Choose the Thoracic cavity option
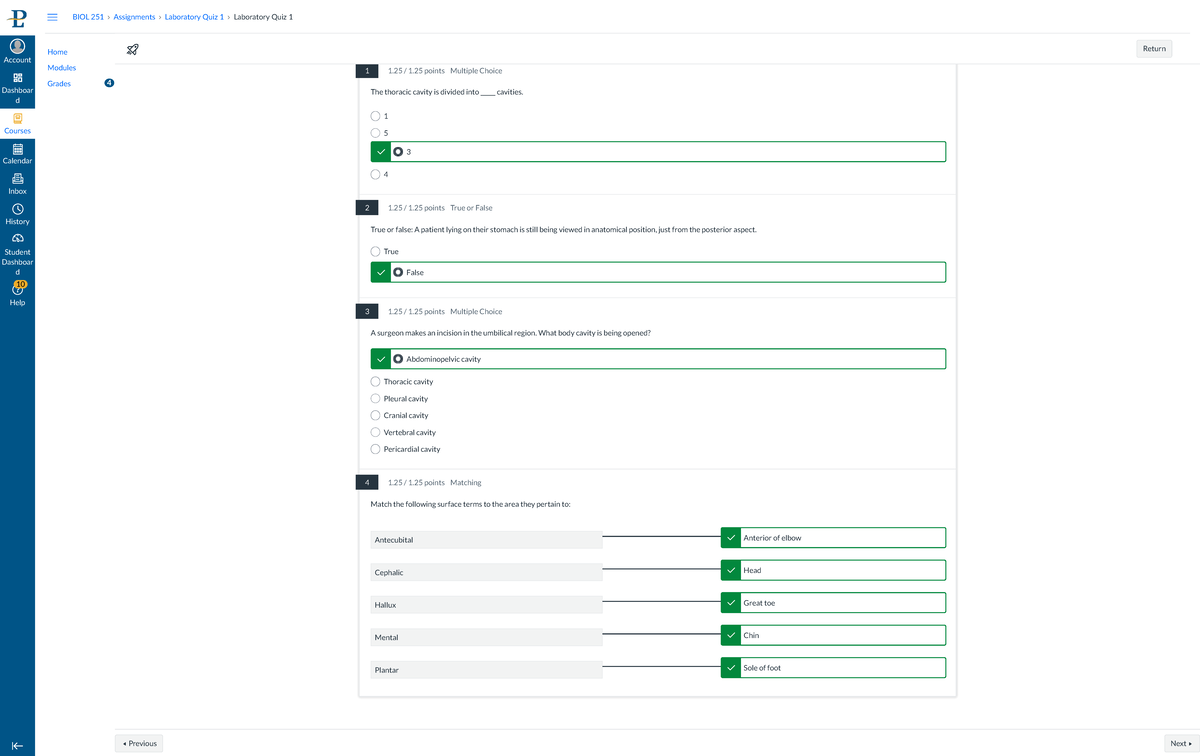Screen dimensions: 1200x756 point(376,382)
